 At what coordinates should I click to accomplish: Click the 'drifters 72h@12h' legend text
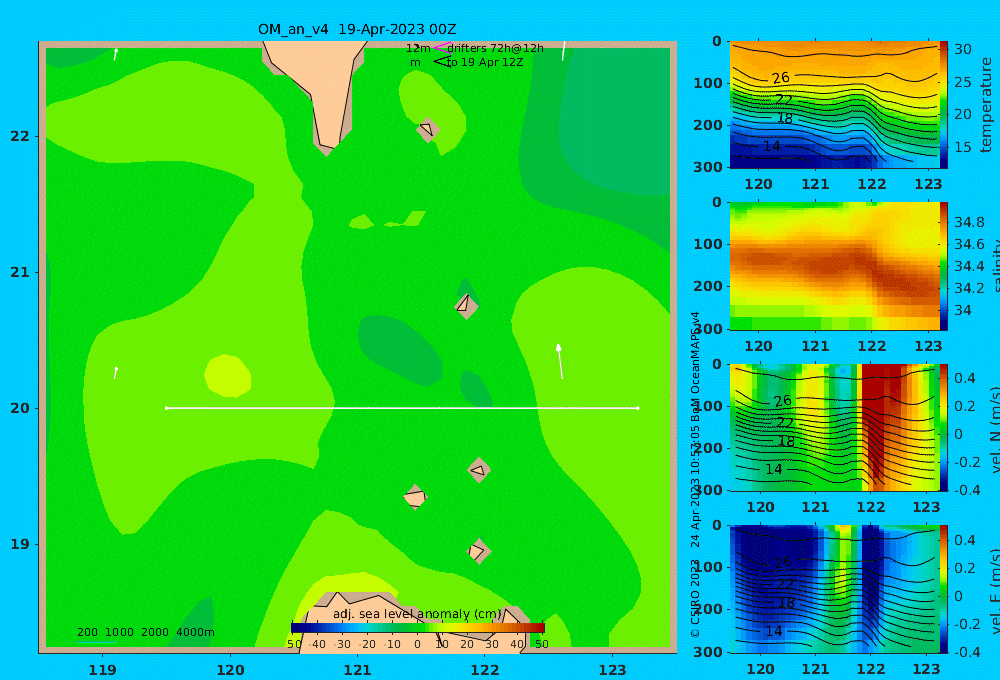click(496, 48)
